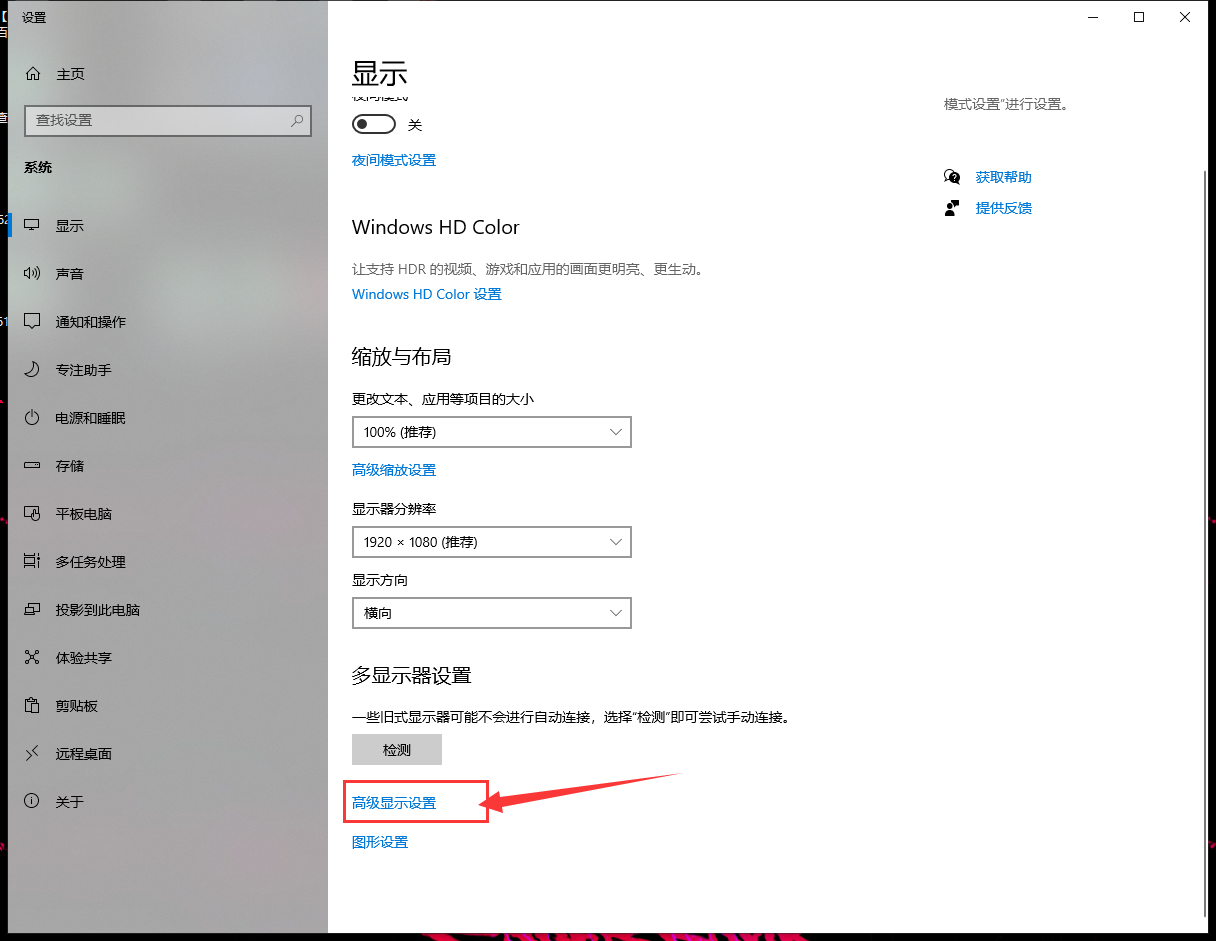Open the 高级显示设置 link
This screenshot has width=1216, height=941.
[x=394, y=803]
